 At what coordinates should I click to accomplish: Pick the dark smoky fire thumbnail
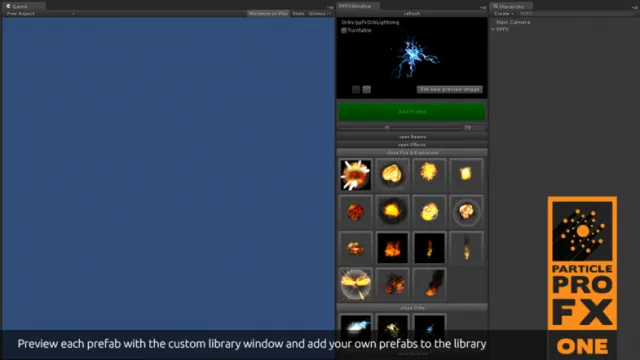(x=392, y=284)
